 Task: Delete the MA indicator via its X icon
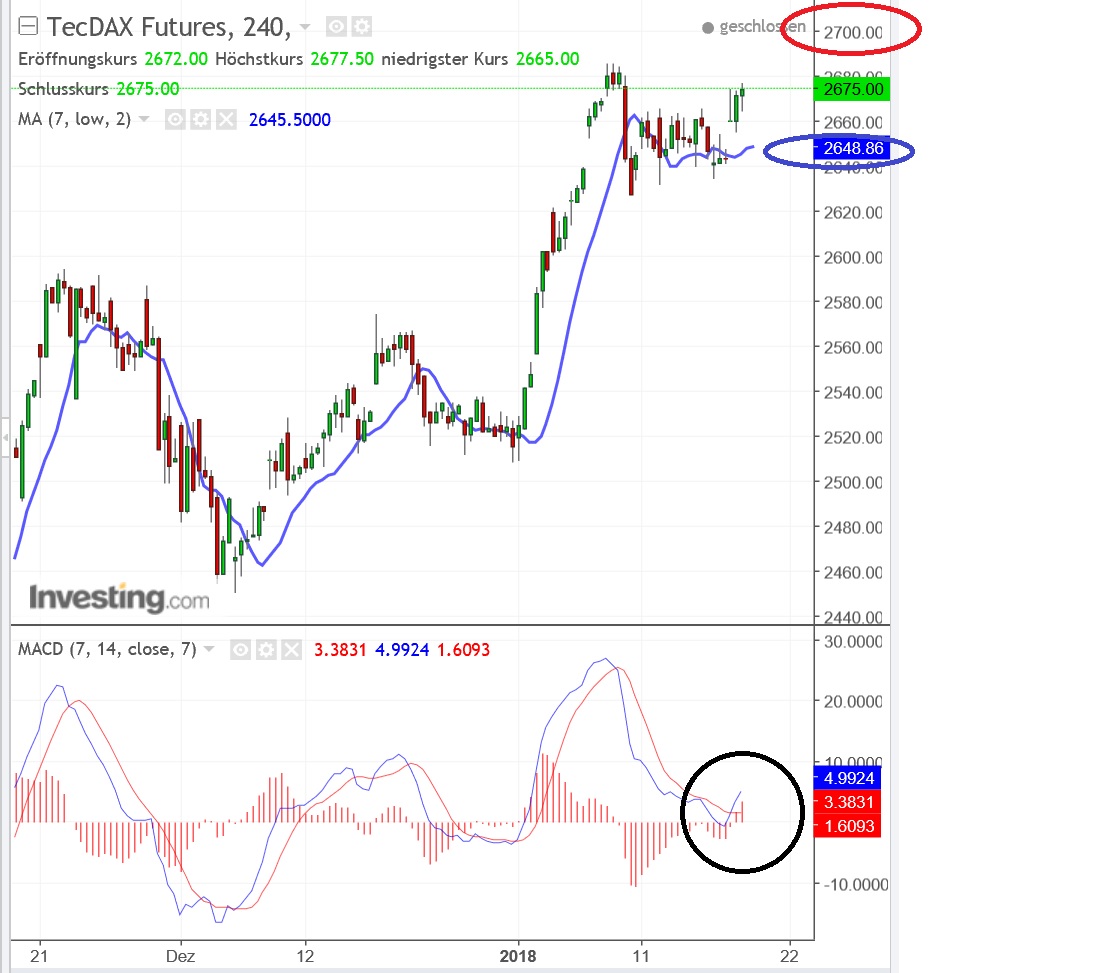tap(226, 119)
